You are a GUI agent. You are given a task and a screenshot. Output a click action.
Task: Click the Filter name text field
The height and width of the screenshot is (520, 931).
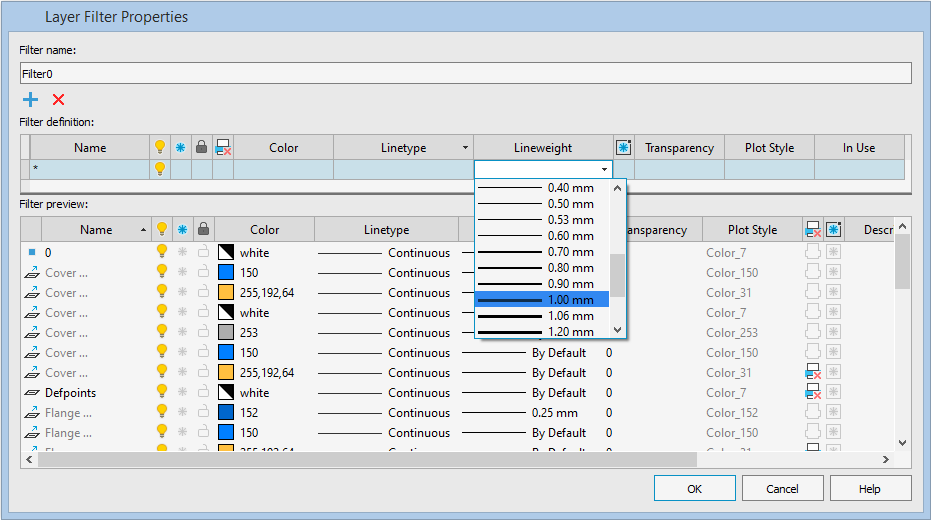click(465, 73)
